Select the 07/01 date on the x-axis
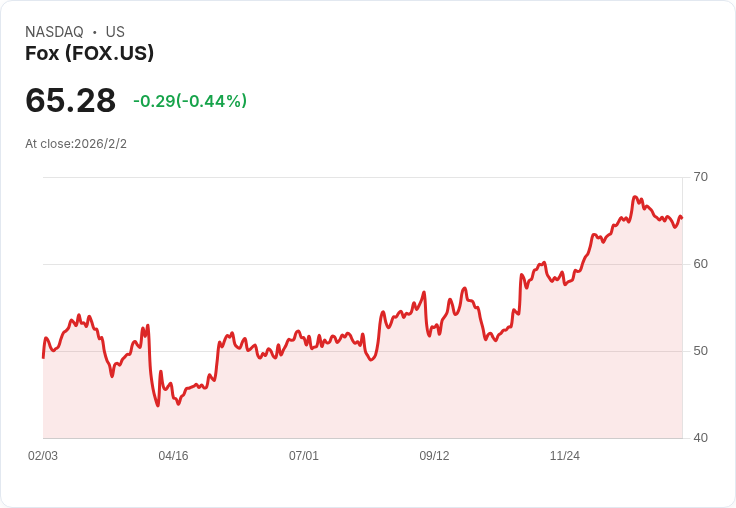736x508 pixels. [304, 456]
